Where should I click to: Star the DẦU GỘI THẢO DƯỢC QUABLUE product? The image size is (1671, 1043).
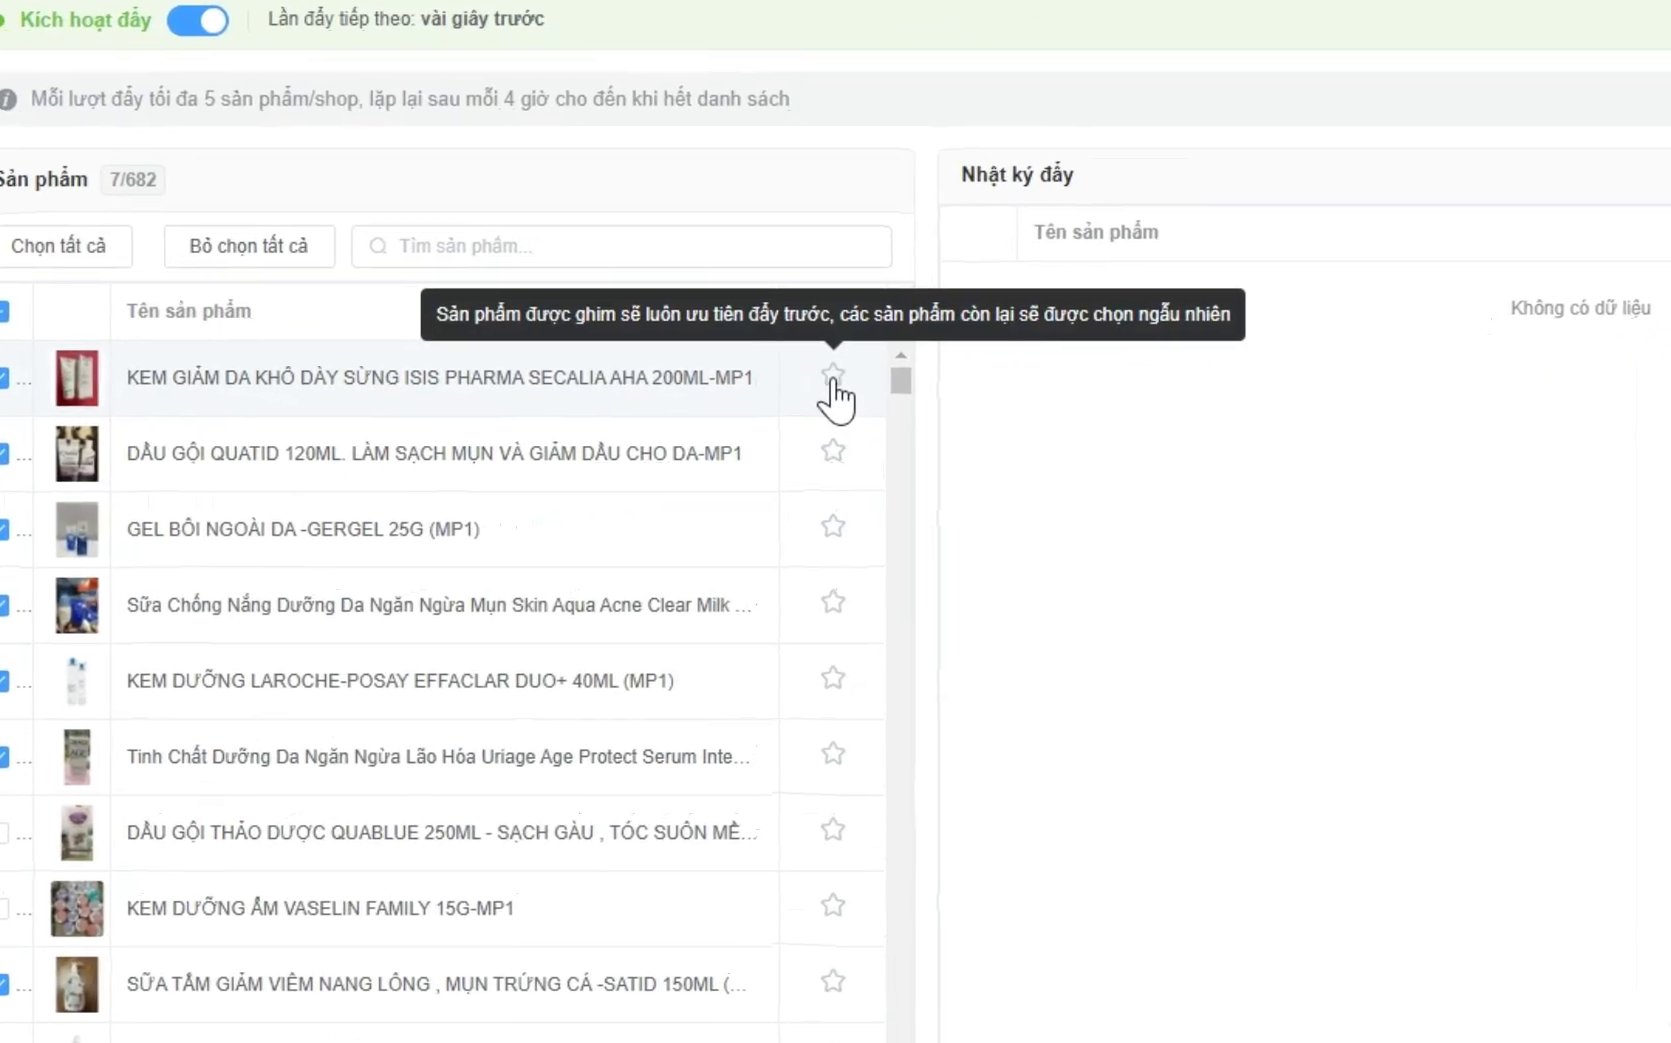coord(833,830)
